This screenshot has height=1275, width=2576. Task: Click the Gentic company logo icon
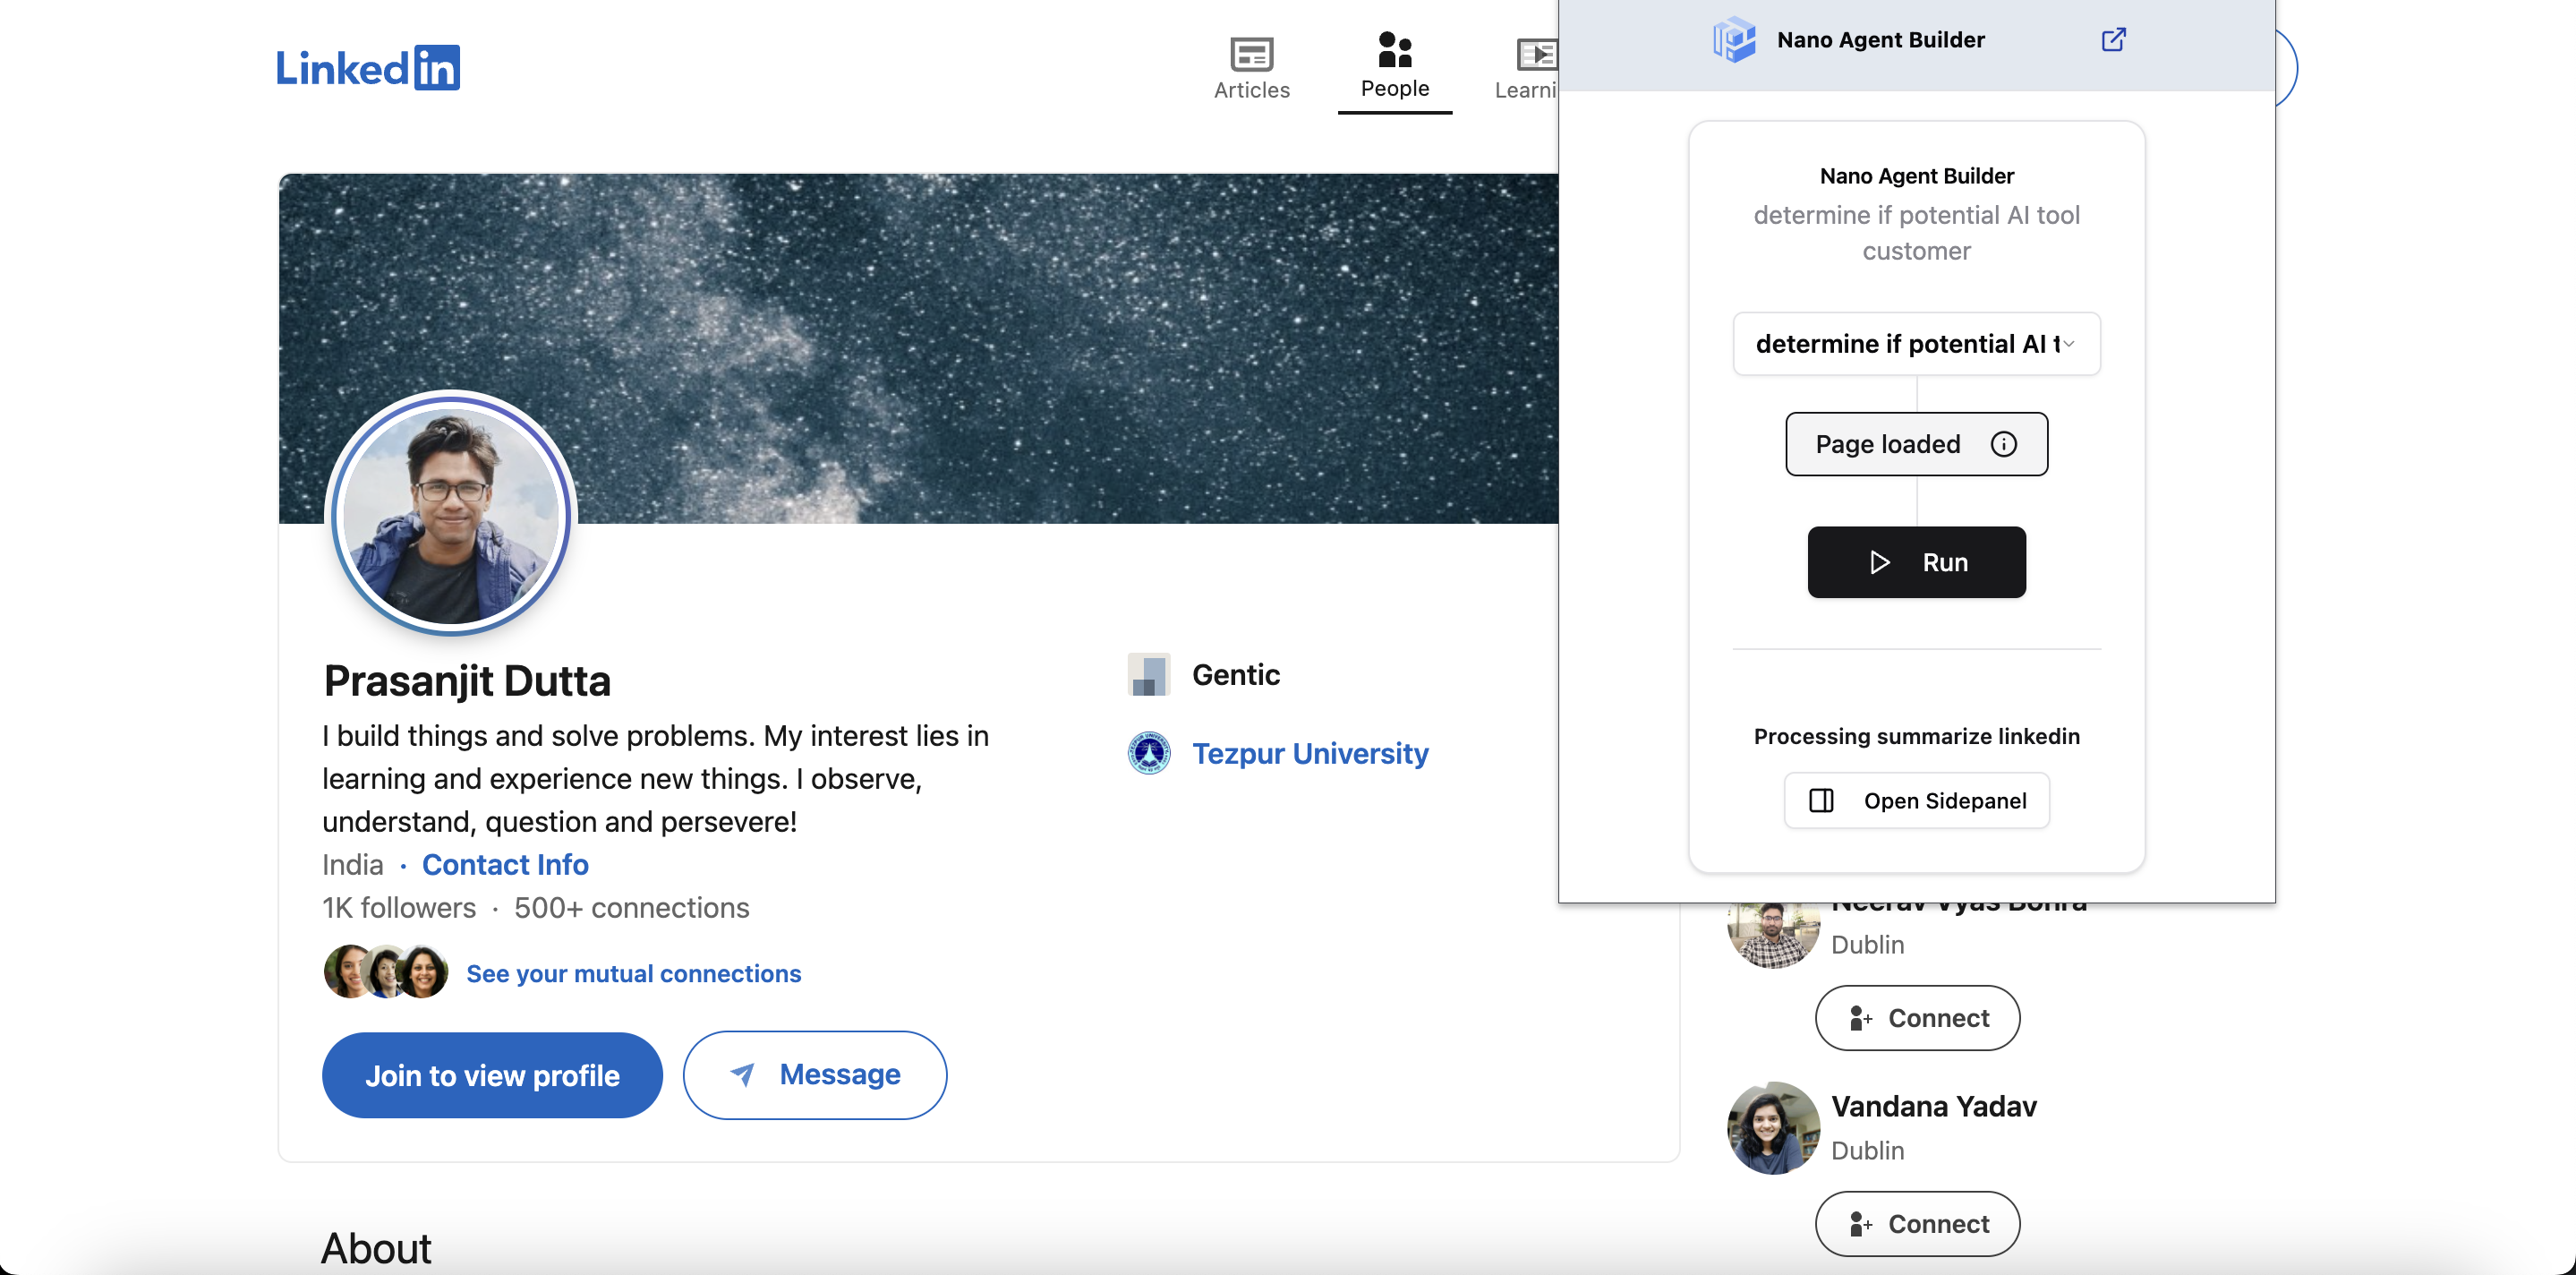pos(1148,675)
